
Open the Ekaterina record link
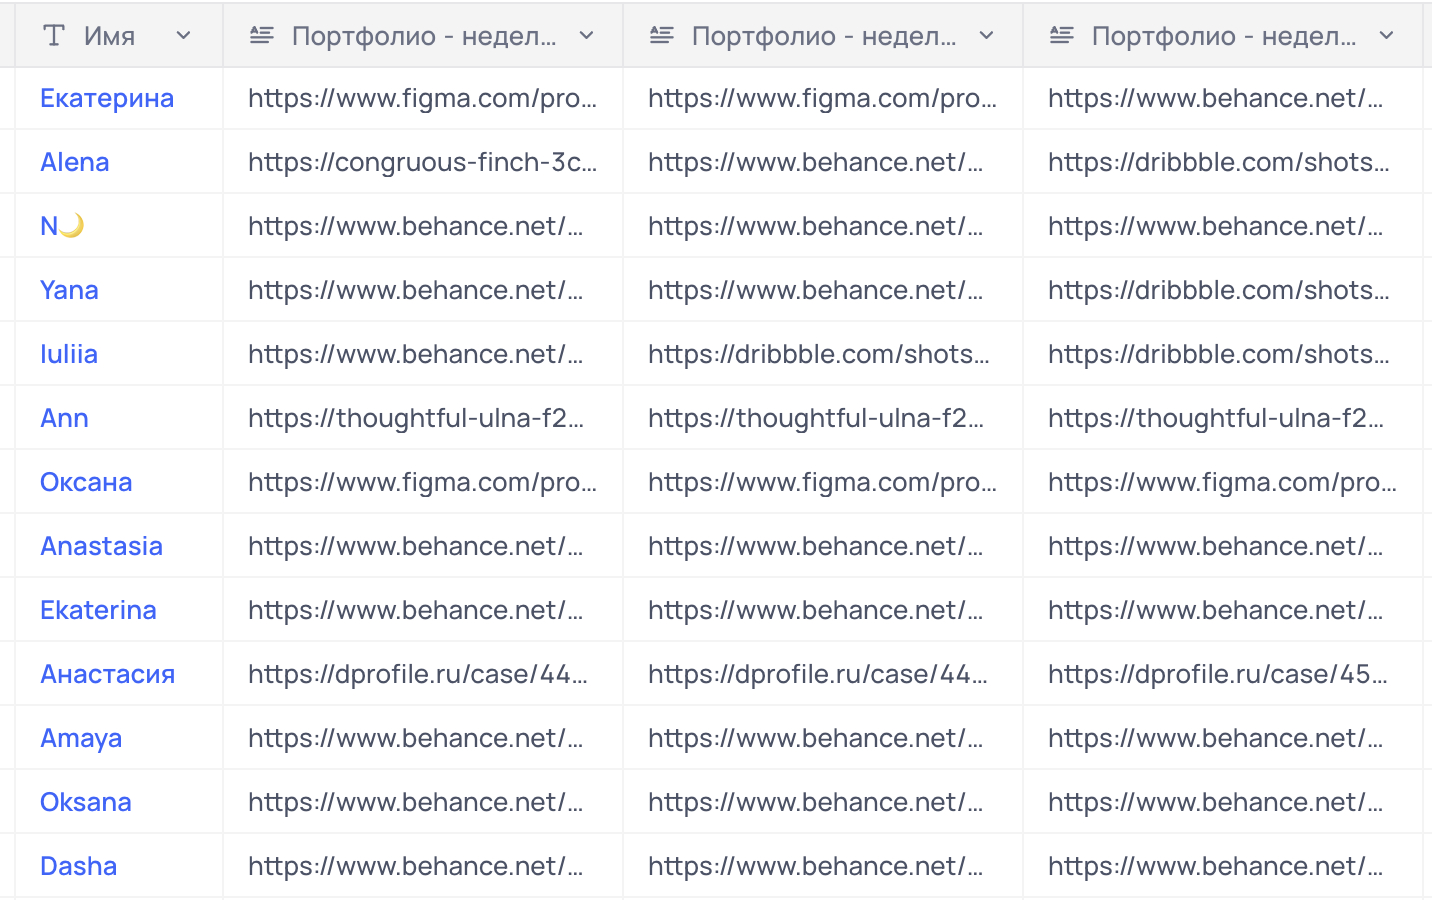(98, 610)
